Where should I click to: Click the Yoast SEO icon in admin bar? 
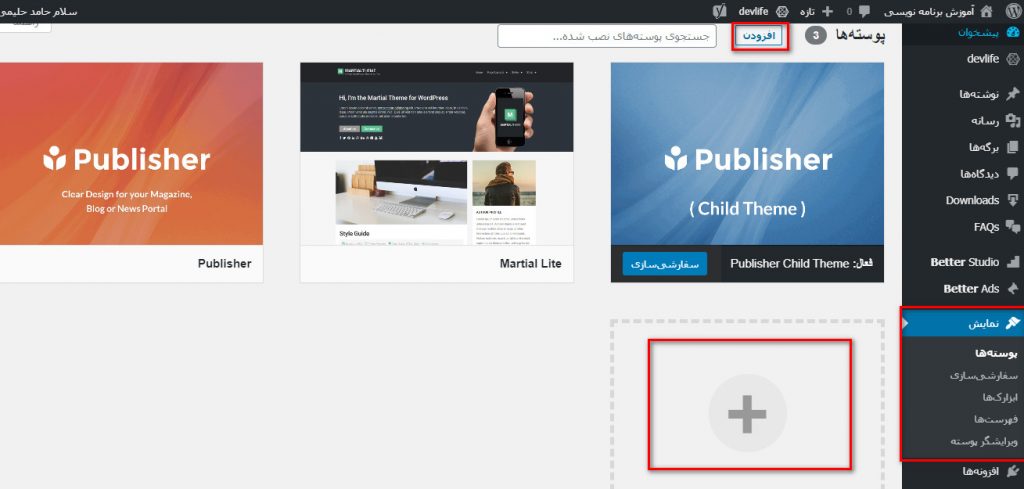click(718, 11)
